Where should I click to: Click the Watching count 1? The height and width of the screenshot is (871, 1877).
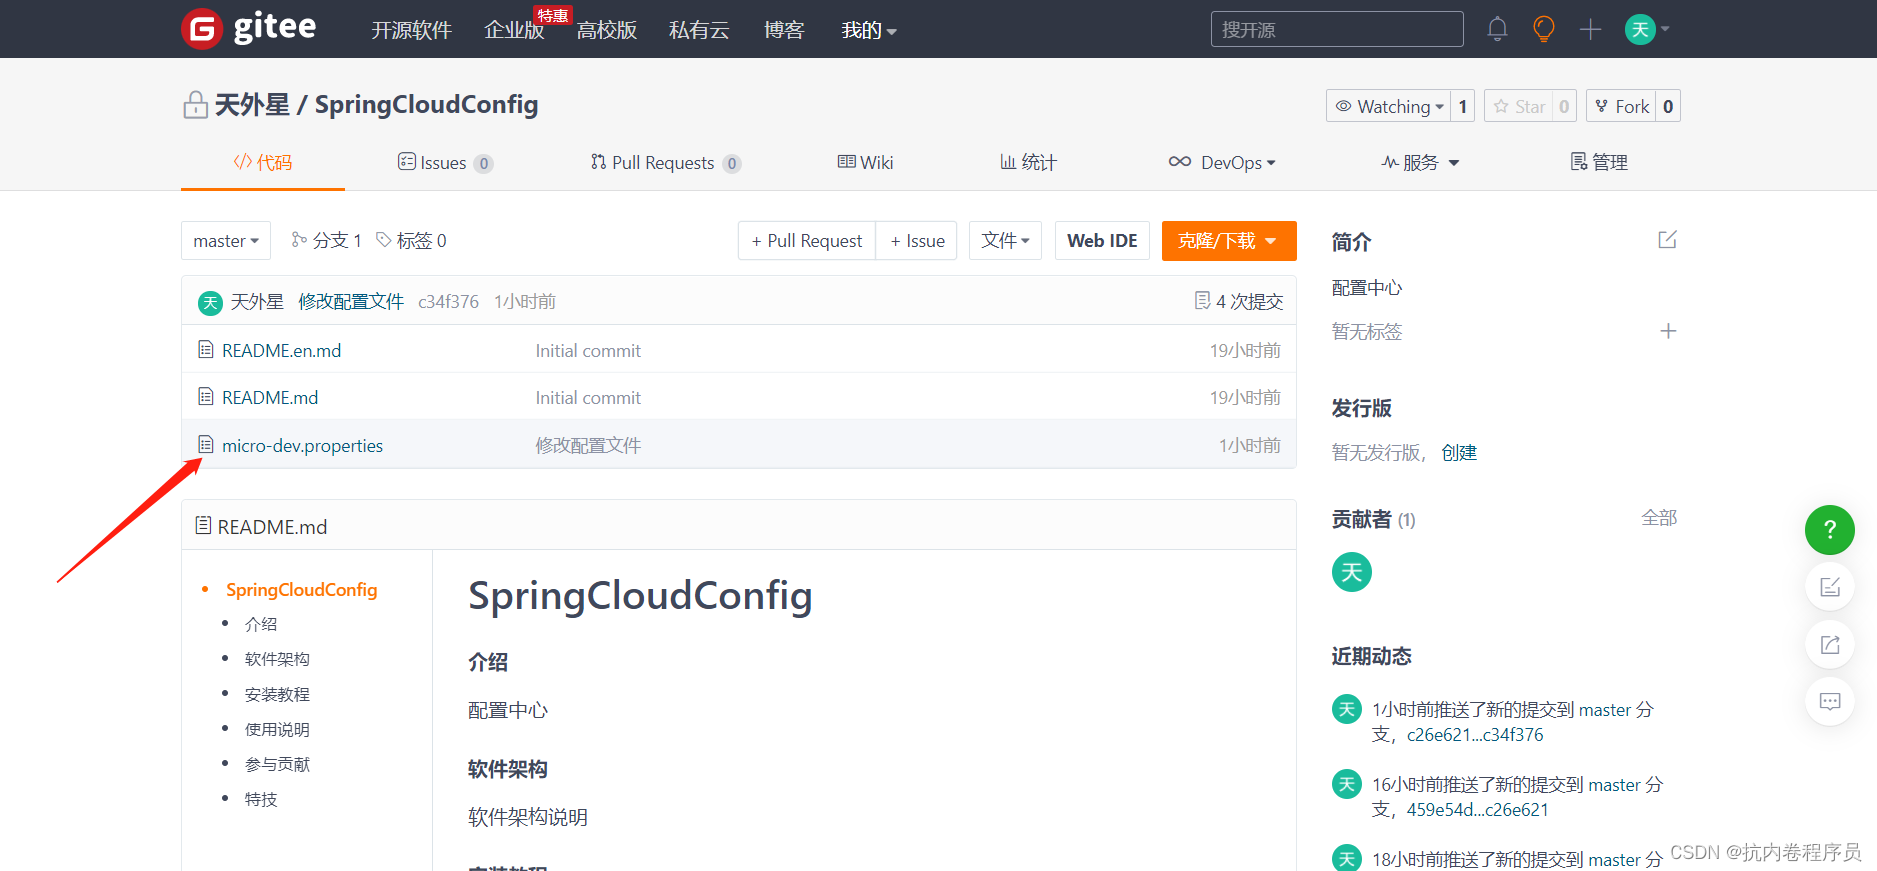coord(1463,106)
